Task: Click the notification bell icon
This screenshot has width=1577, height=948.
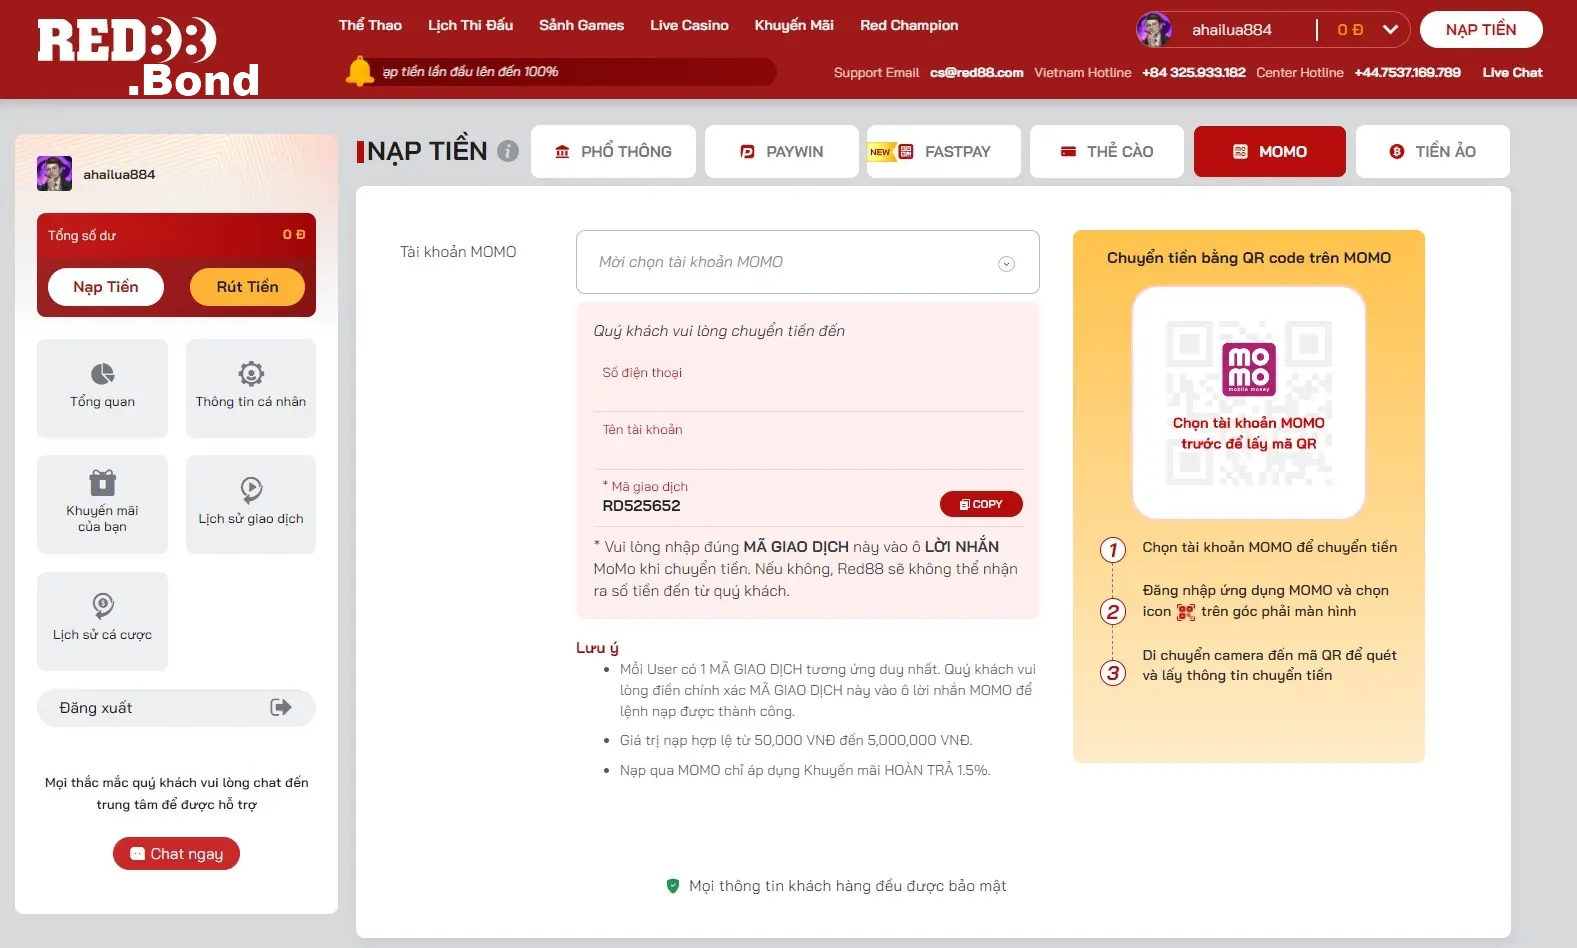Action: (x=359, y=71)
